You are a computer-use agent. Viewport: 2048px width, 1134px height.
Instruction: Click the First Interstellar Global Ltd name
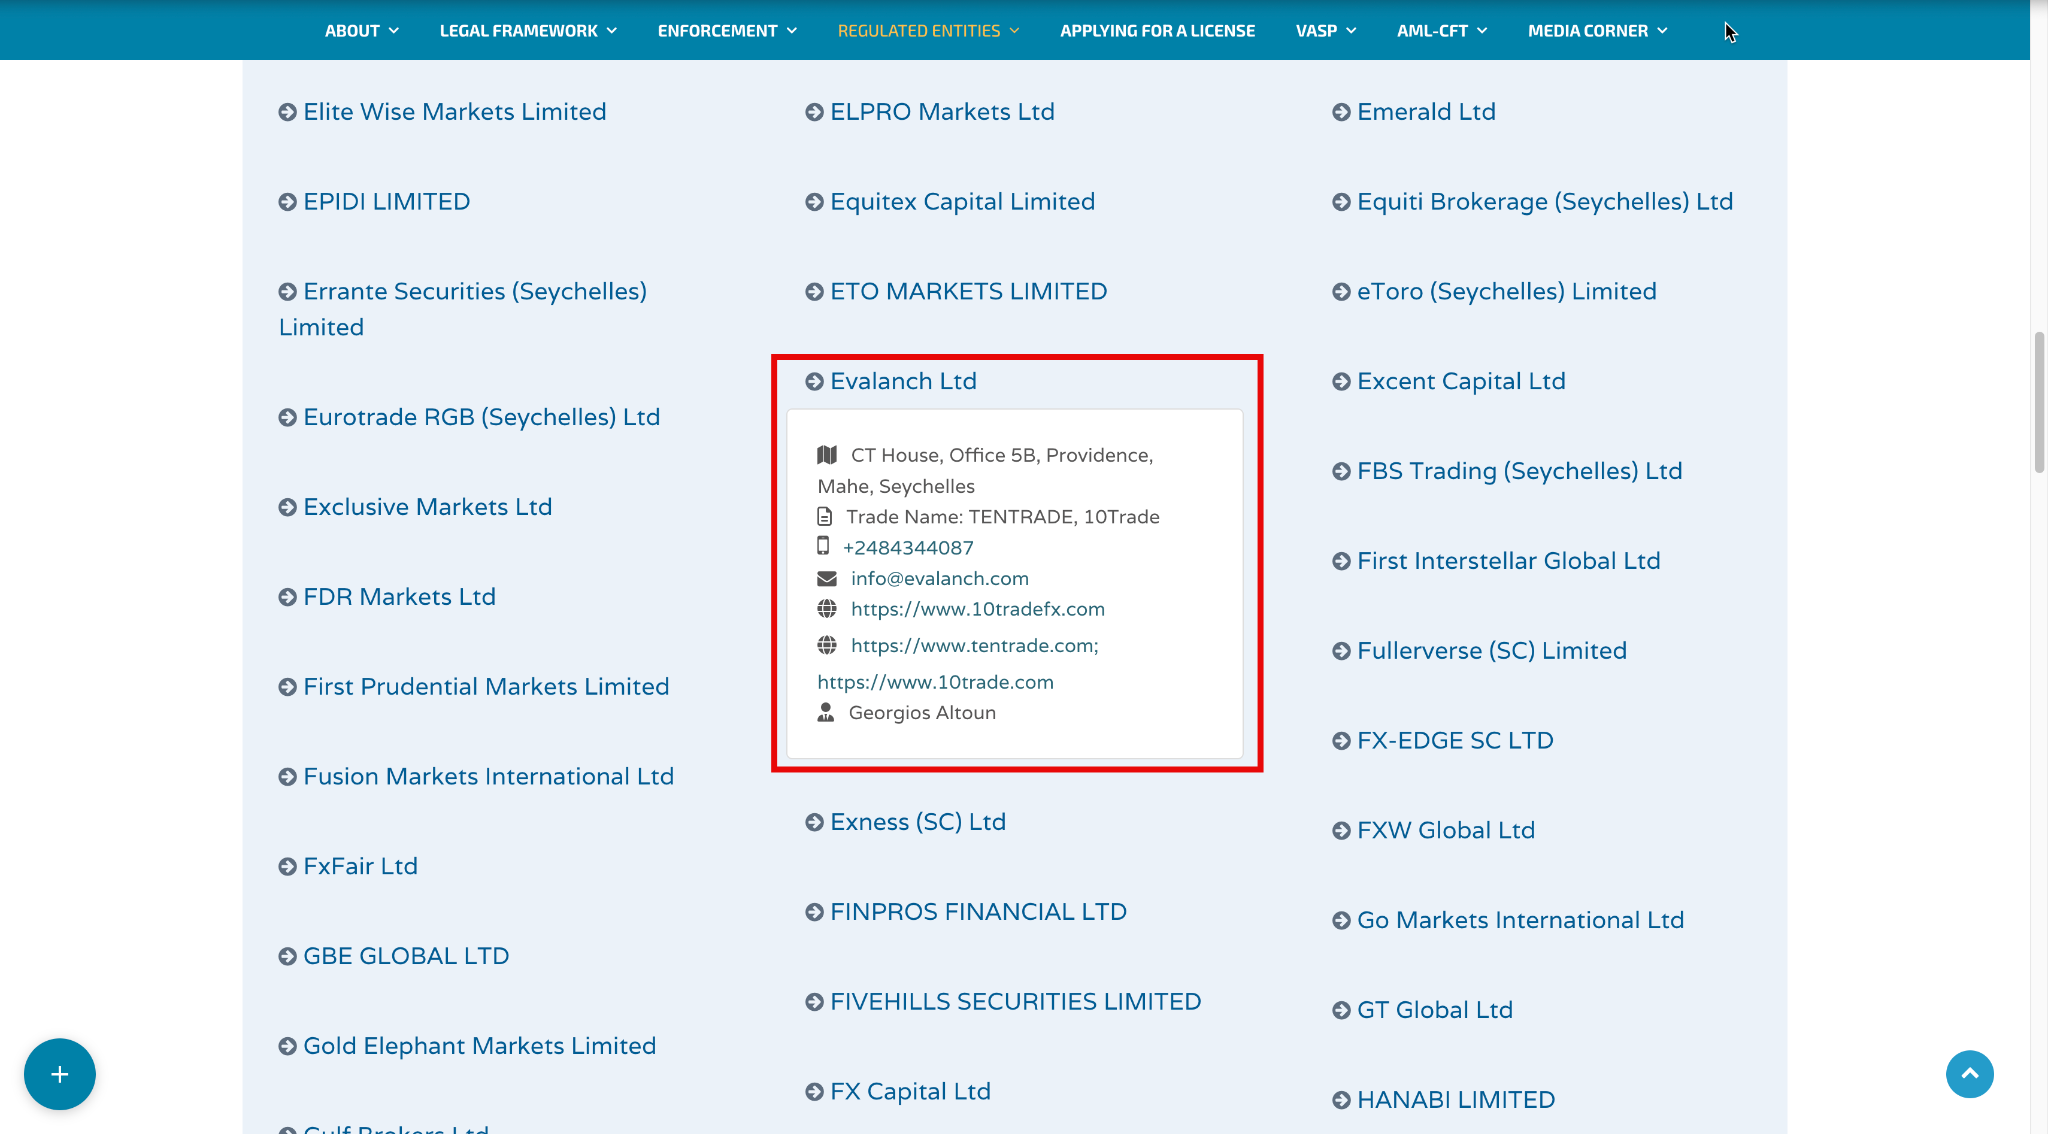click(x=1508, y=561)
